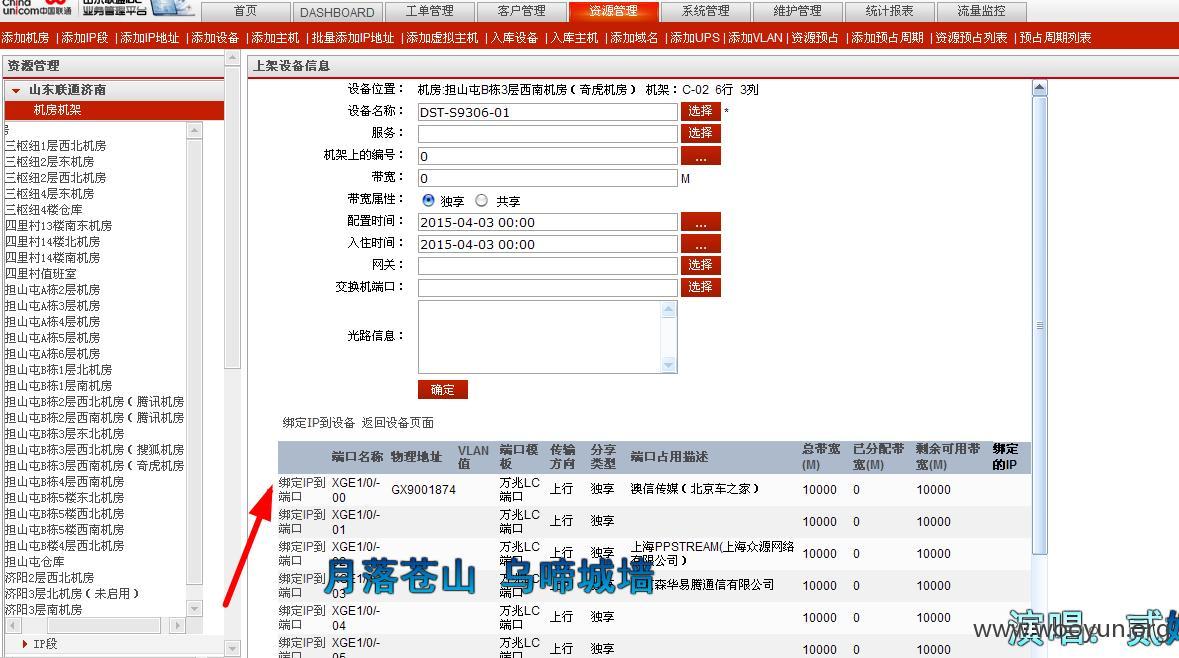Click the main panel scroll-up arrow
1179x658 pixels.
pyautogui.click(x=1039, y=88)
